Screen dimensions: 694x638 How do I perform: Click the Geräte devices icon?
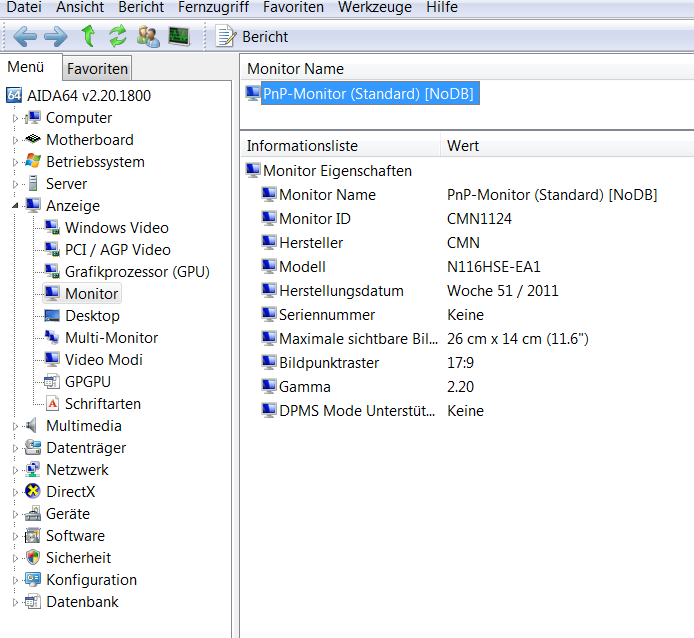click(33, 514)
